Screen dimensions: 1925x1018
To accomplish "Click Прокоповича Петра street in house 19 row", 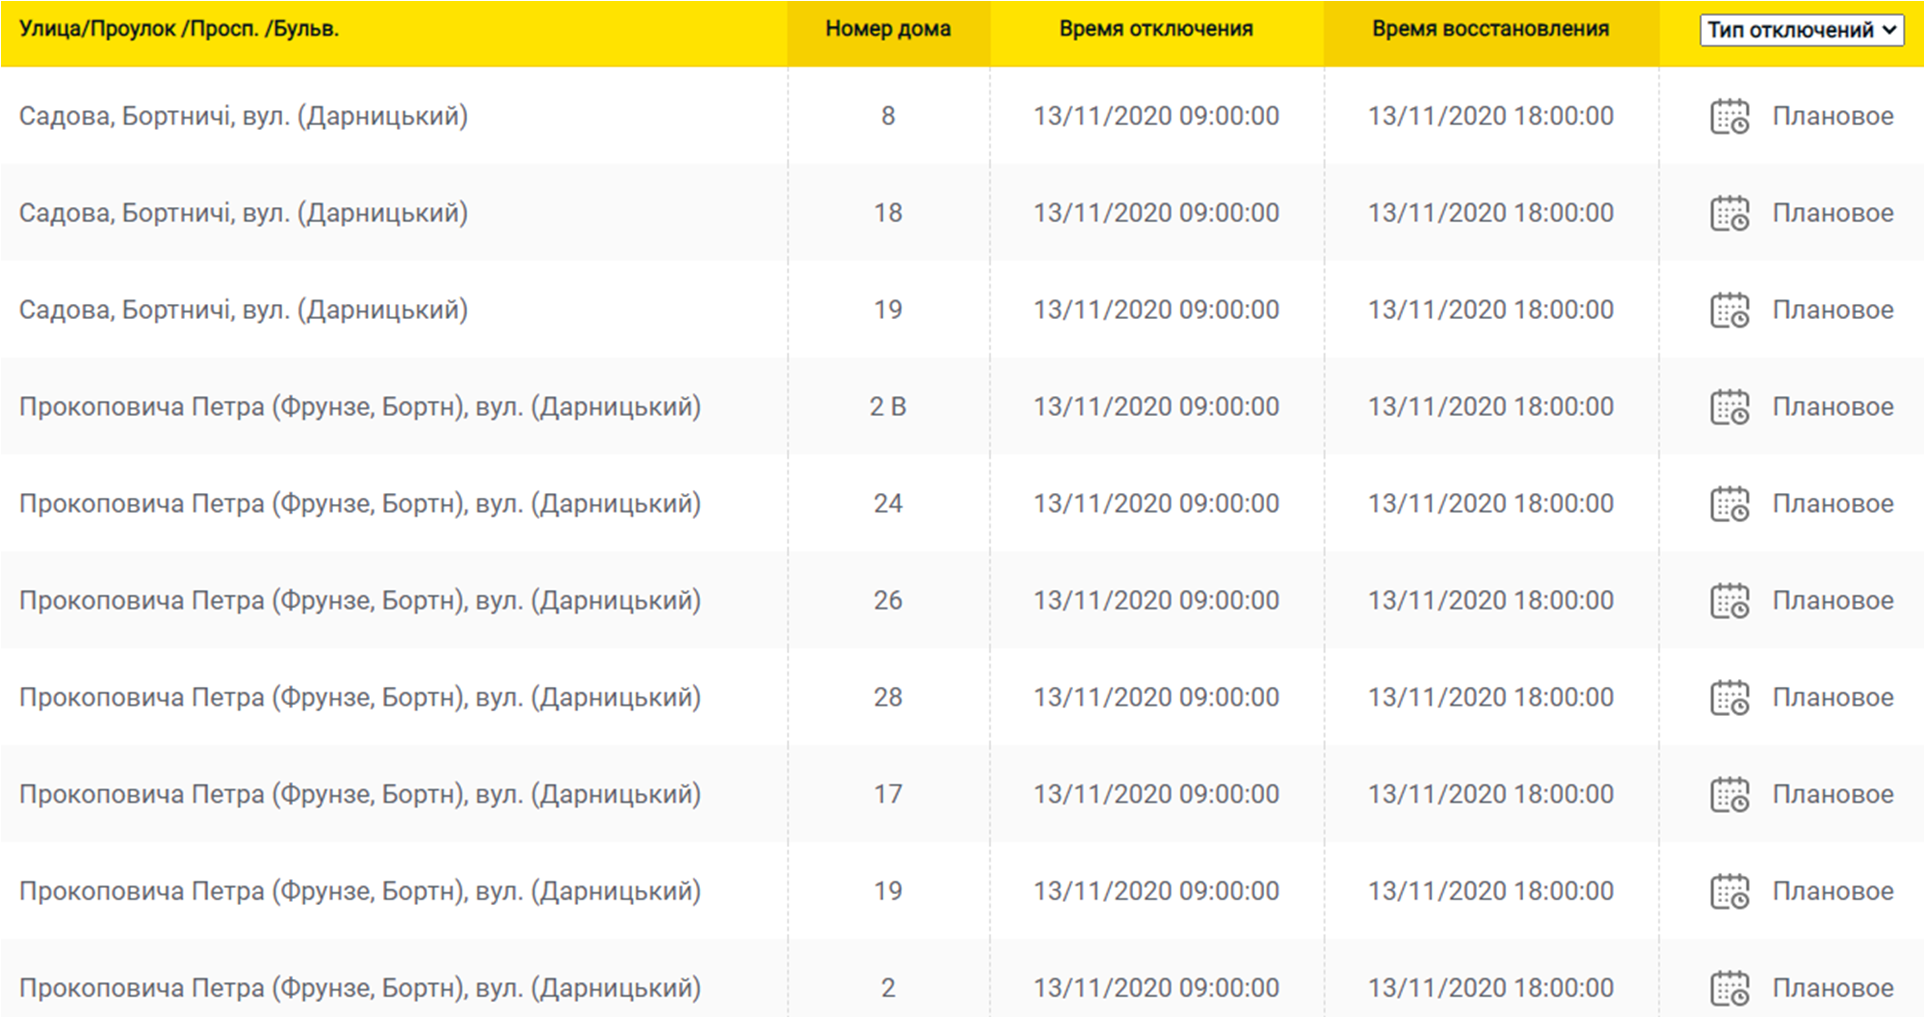I will click(359, 891).
